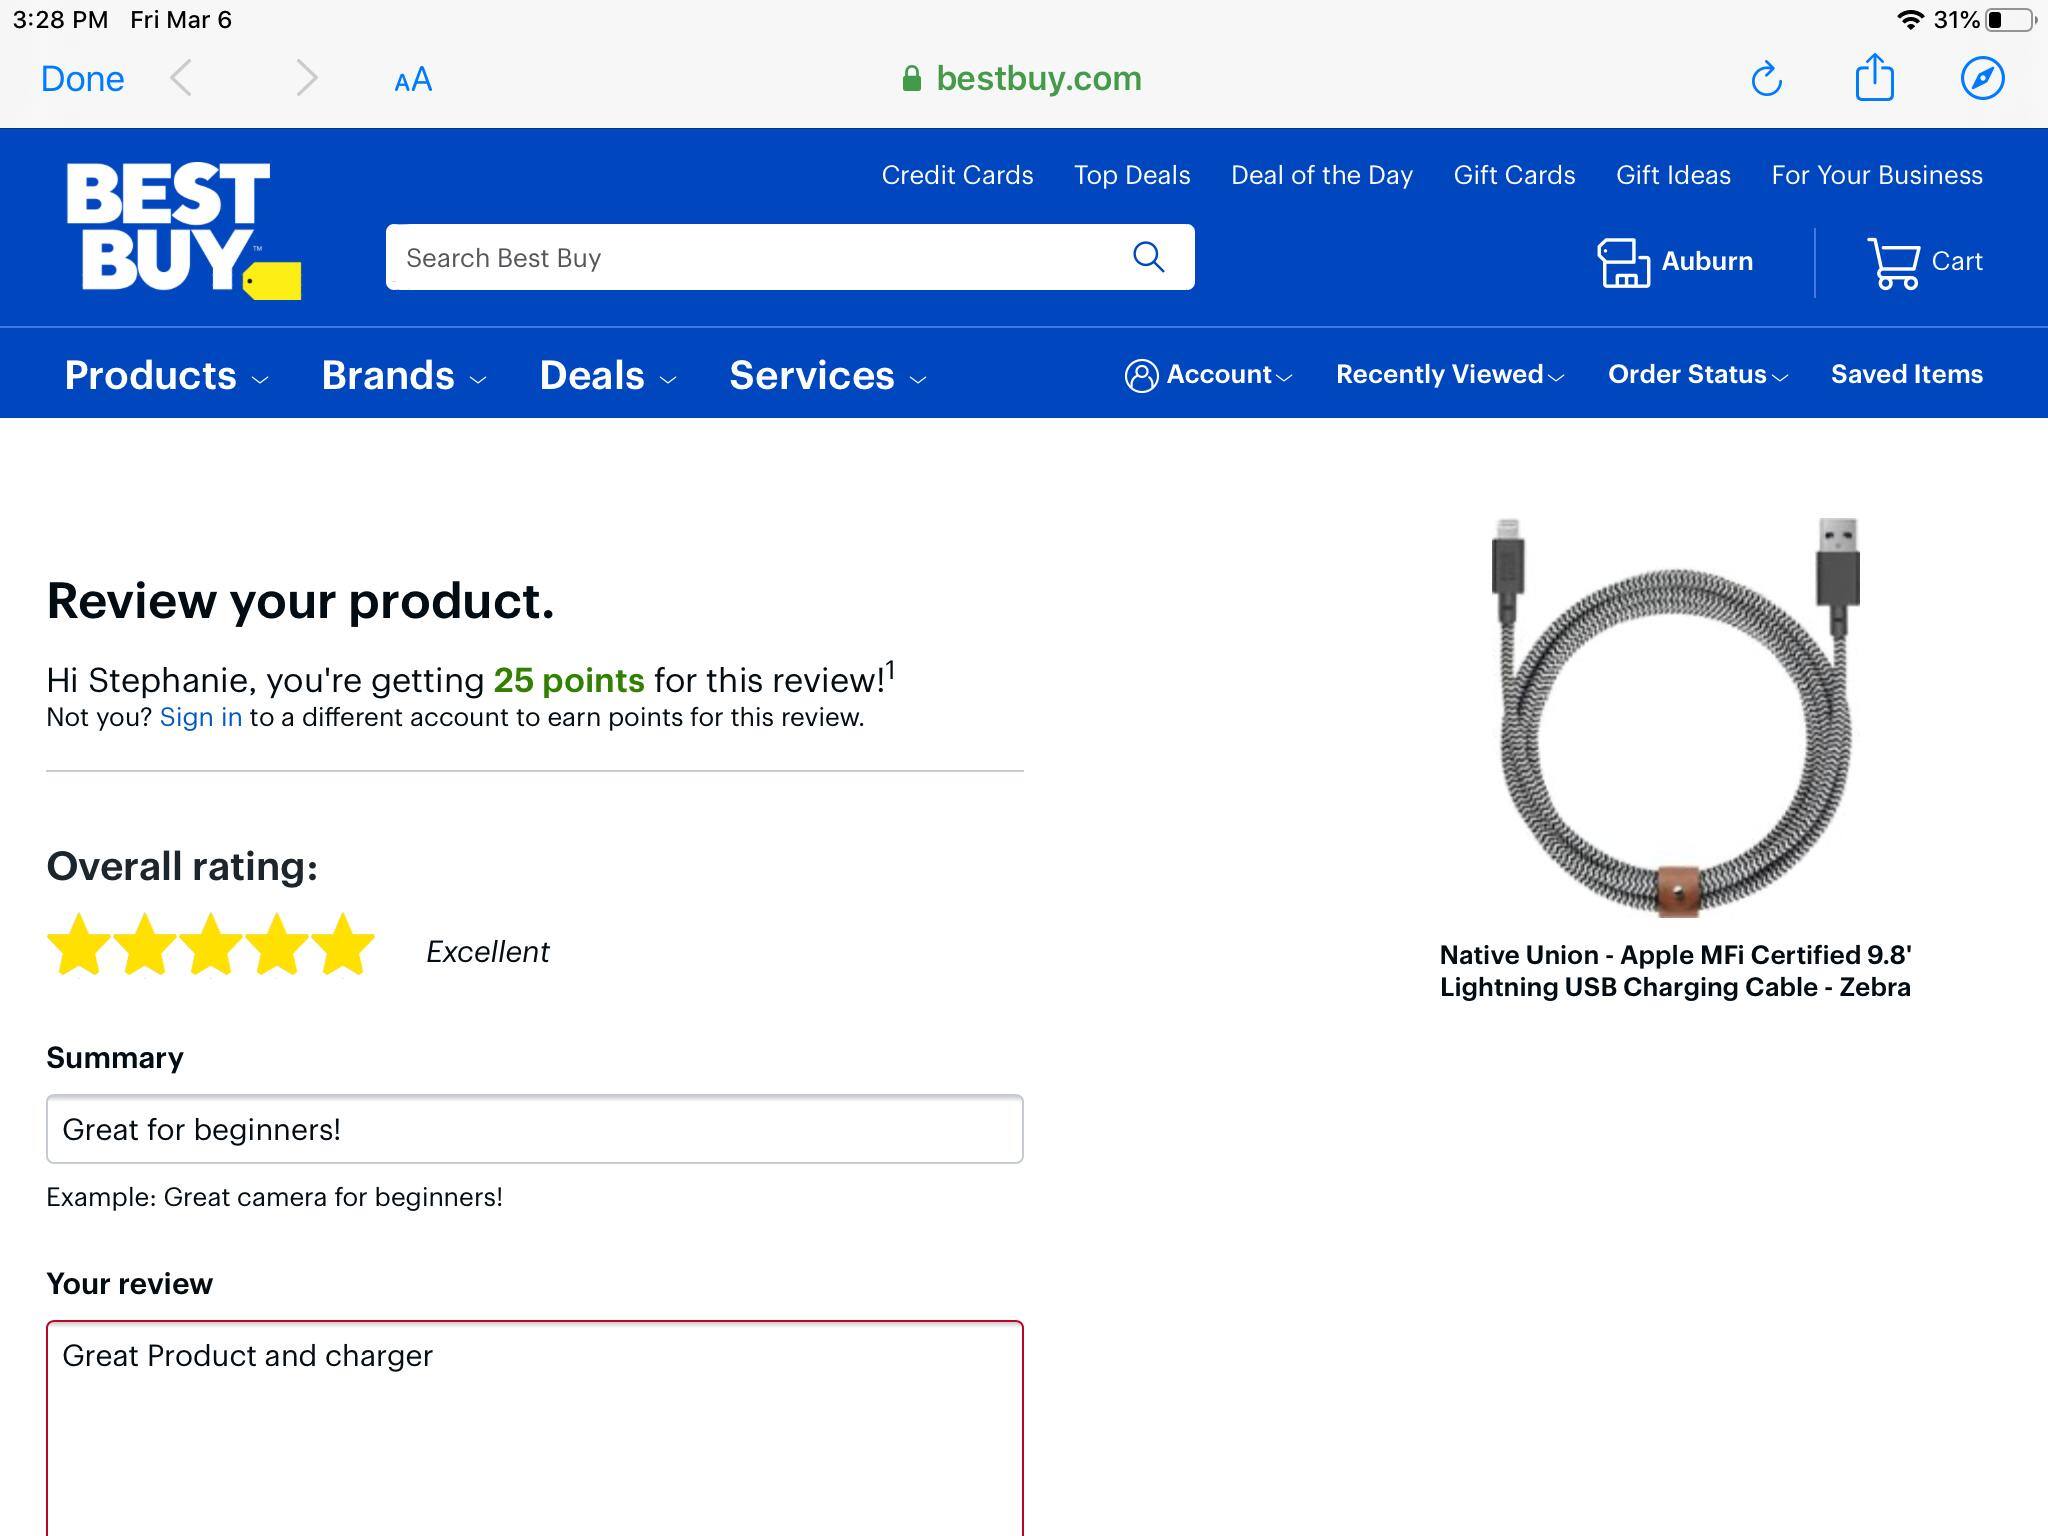The width and height of the screenshot is (2048, 1536).
Task: Select Gift Cards in the top menu
Action: tap(1514, 175)
